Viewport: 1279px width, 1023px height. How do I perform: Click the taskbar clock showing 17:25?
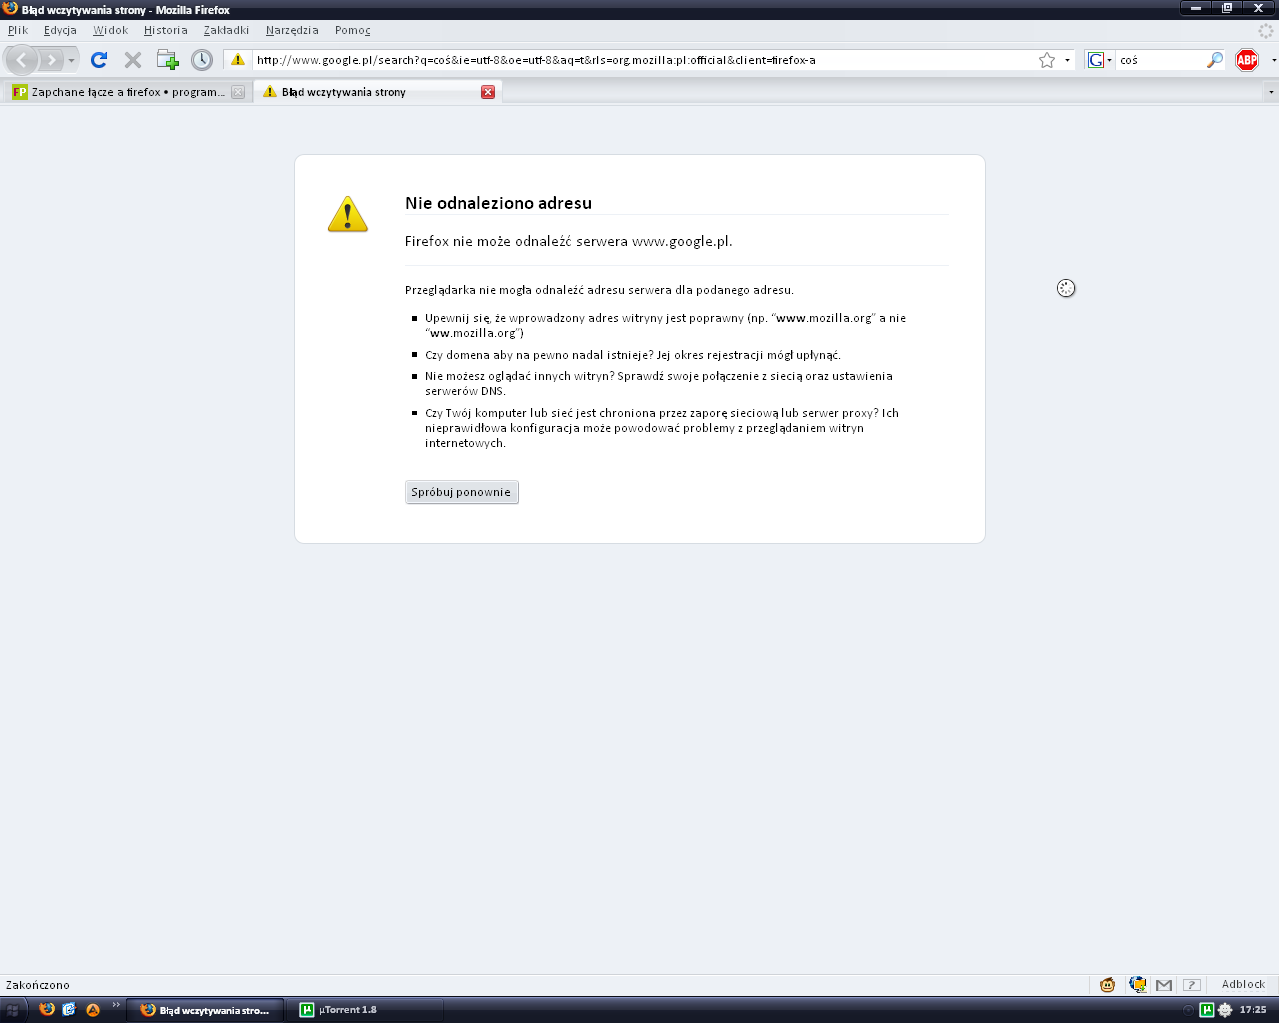point(1253,1010)
